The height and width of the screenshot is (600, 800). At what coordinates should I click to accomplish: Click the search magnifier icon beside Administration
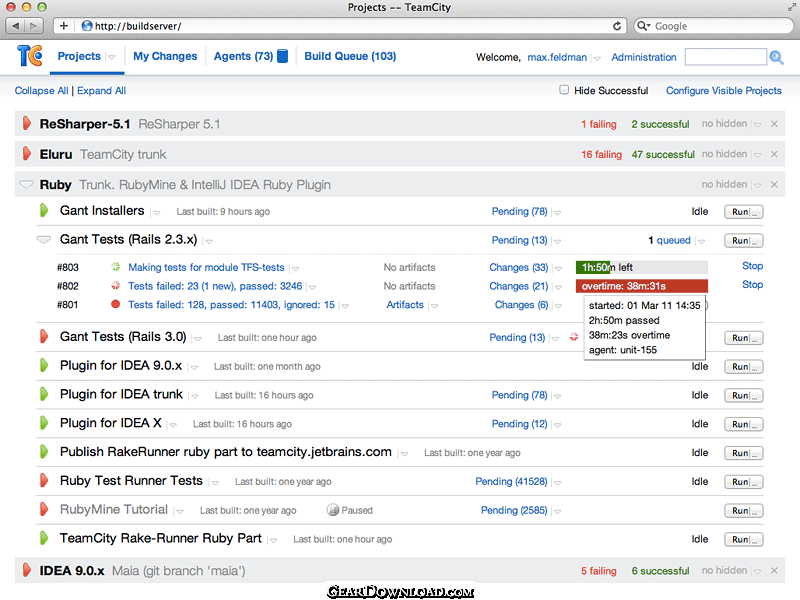(x=777, y=57)
